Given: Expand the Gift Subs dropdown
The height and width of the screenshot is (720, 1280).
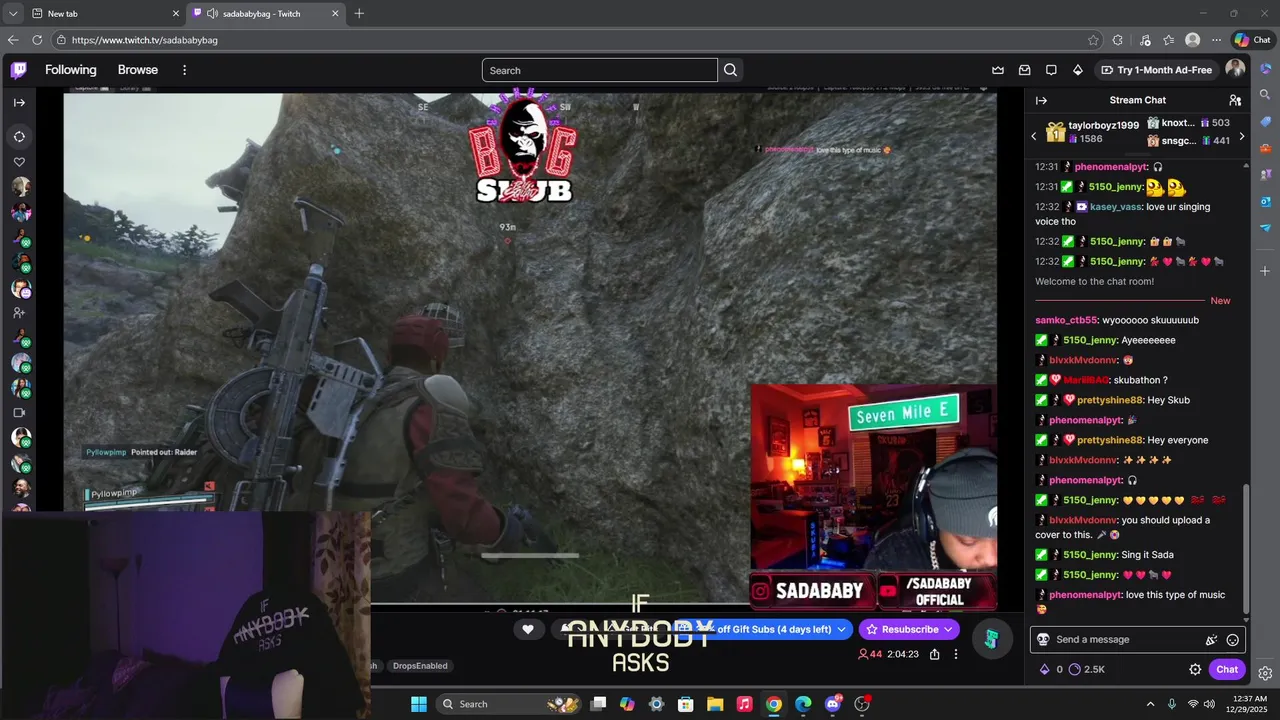Looking at the screenshot, I should (x=842, y=629).
